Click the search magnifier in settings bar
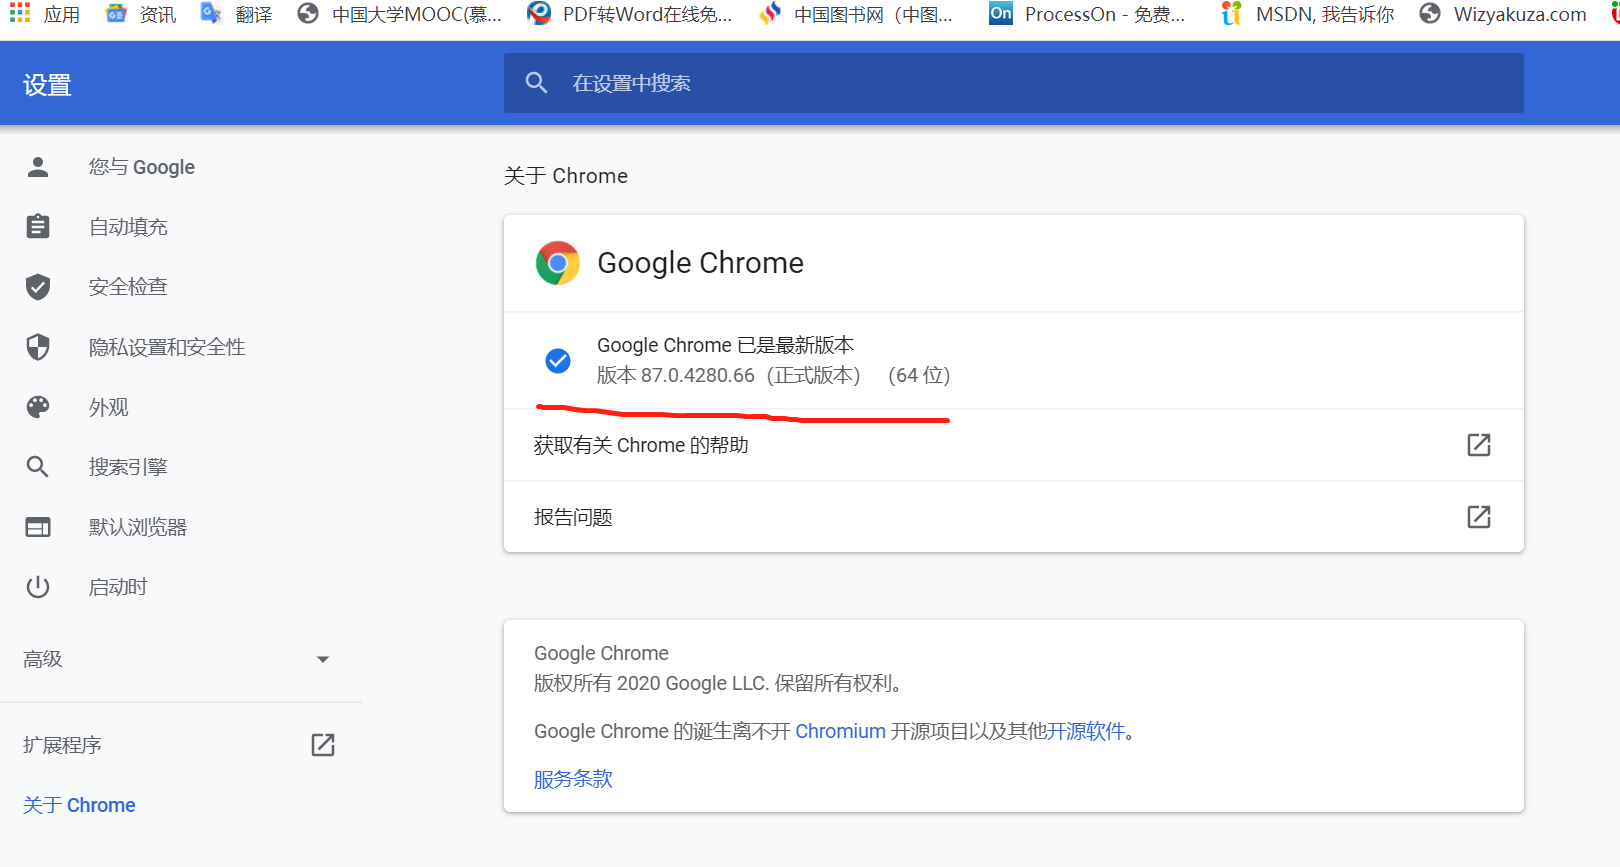This screenshot has width=1620, height=867. click(537, 83)
